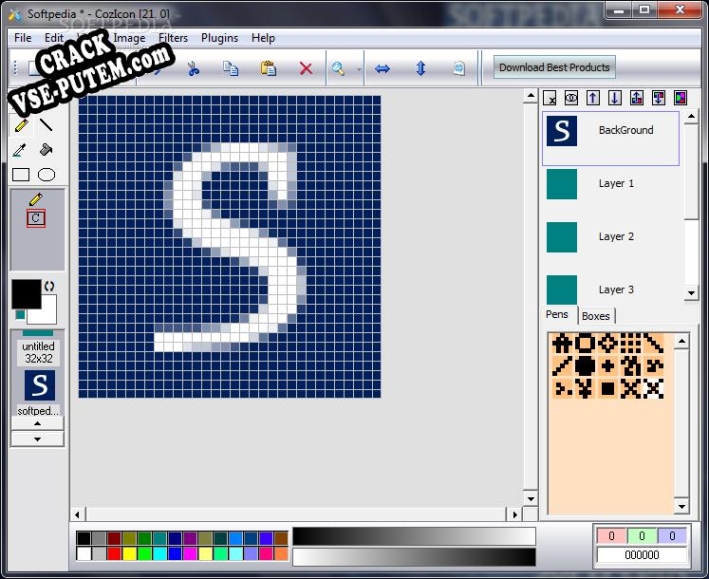This screenshot has height=579, width=709.
Task: Pick the Eyedropper color picker tool
Action: click(20, 150)
